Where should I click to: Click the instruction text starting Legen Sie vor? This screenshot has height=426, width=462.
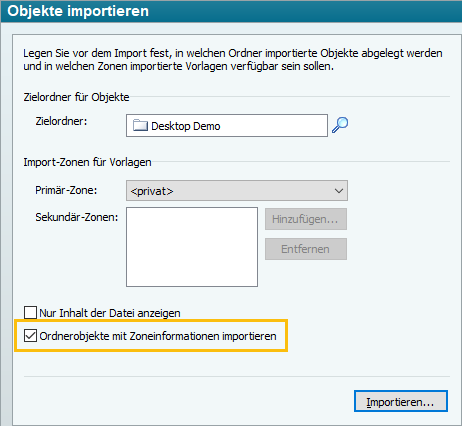(233, 60)
